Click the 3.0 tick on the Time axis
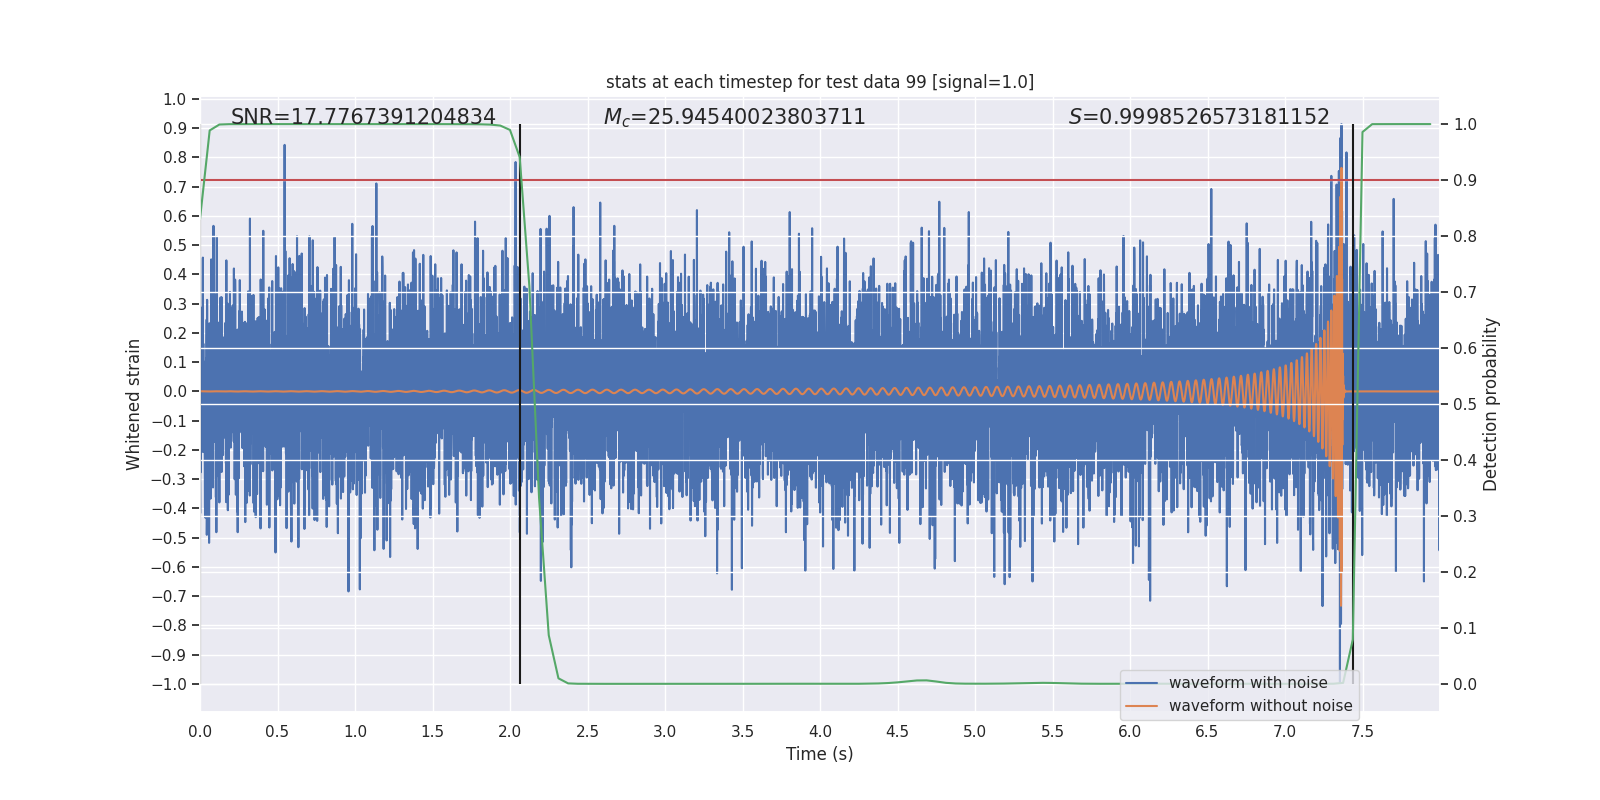Screen dimensions: 1600x800 pyautogui.click(x=665, y=731)
